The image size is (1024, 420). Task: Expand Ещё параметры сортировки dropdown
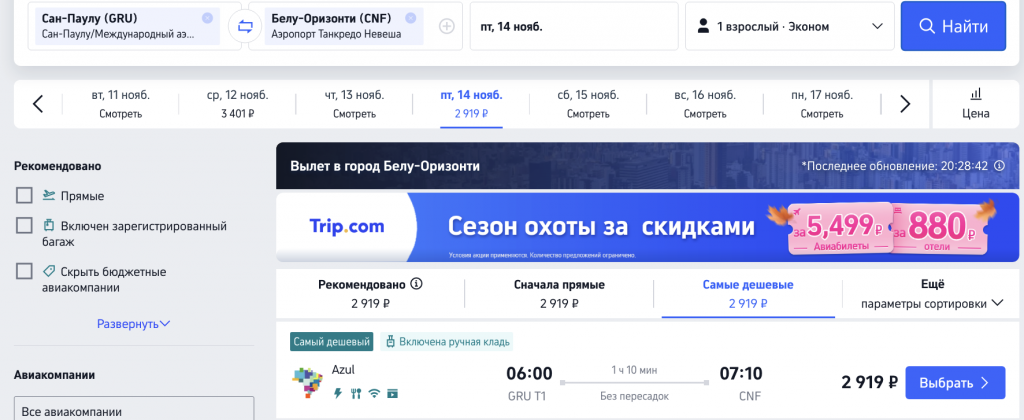pos(933,294)
